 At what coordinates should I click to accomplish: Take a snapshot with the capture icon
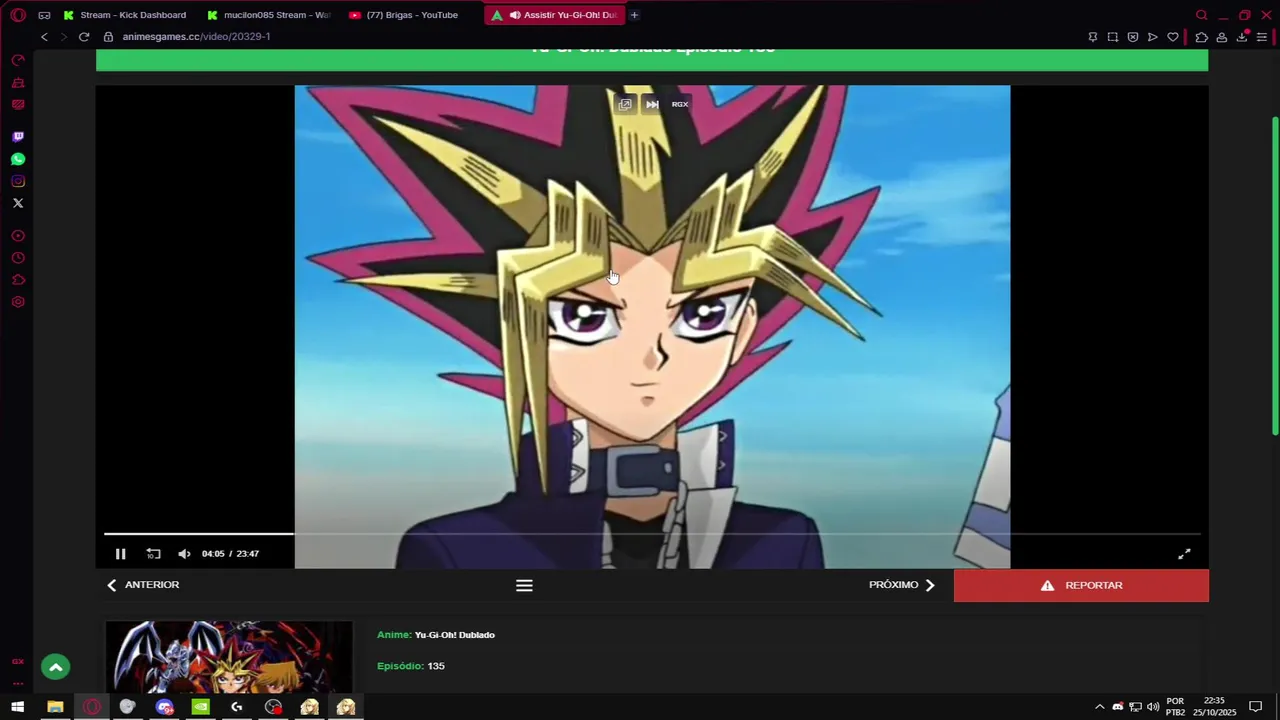[1112, 37]
